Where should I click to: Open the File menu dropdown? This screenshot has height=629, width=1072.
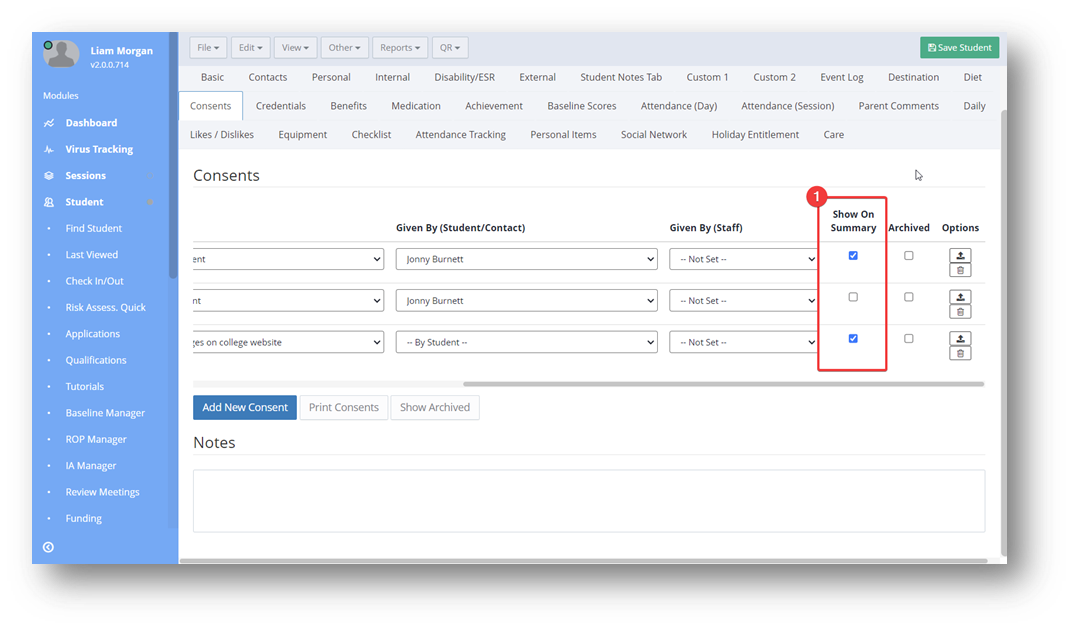click(x=208, y=48)
